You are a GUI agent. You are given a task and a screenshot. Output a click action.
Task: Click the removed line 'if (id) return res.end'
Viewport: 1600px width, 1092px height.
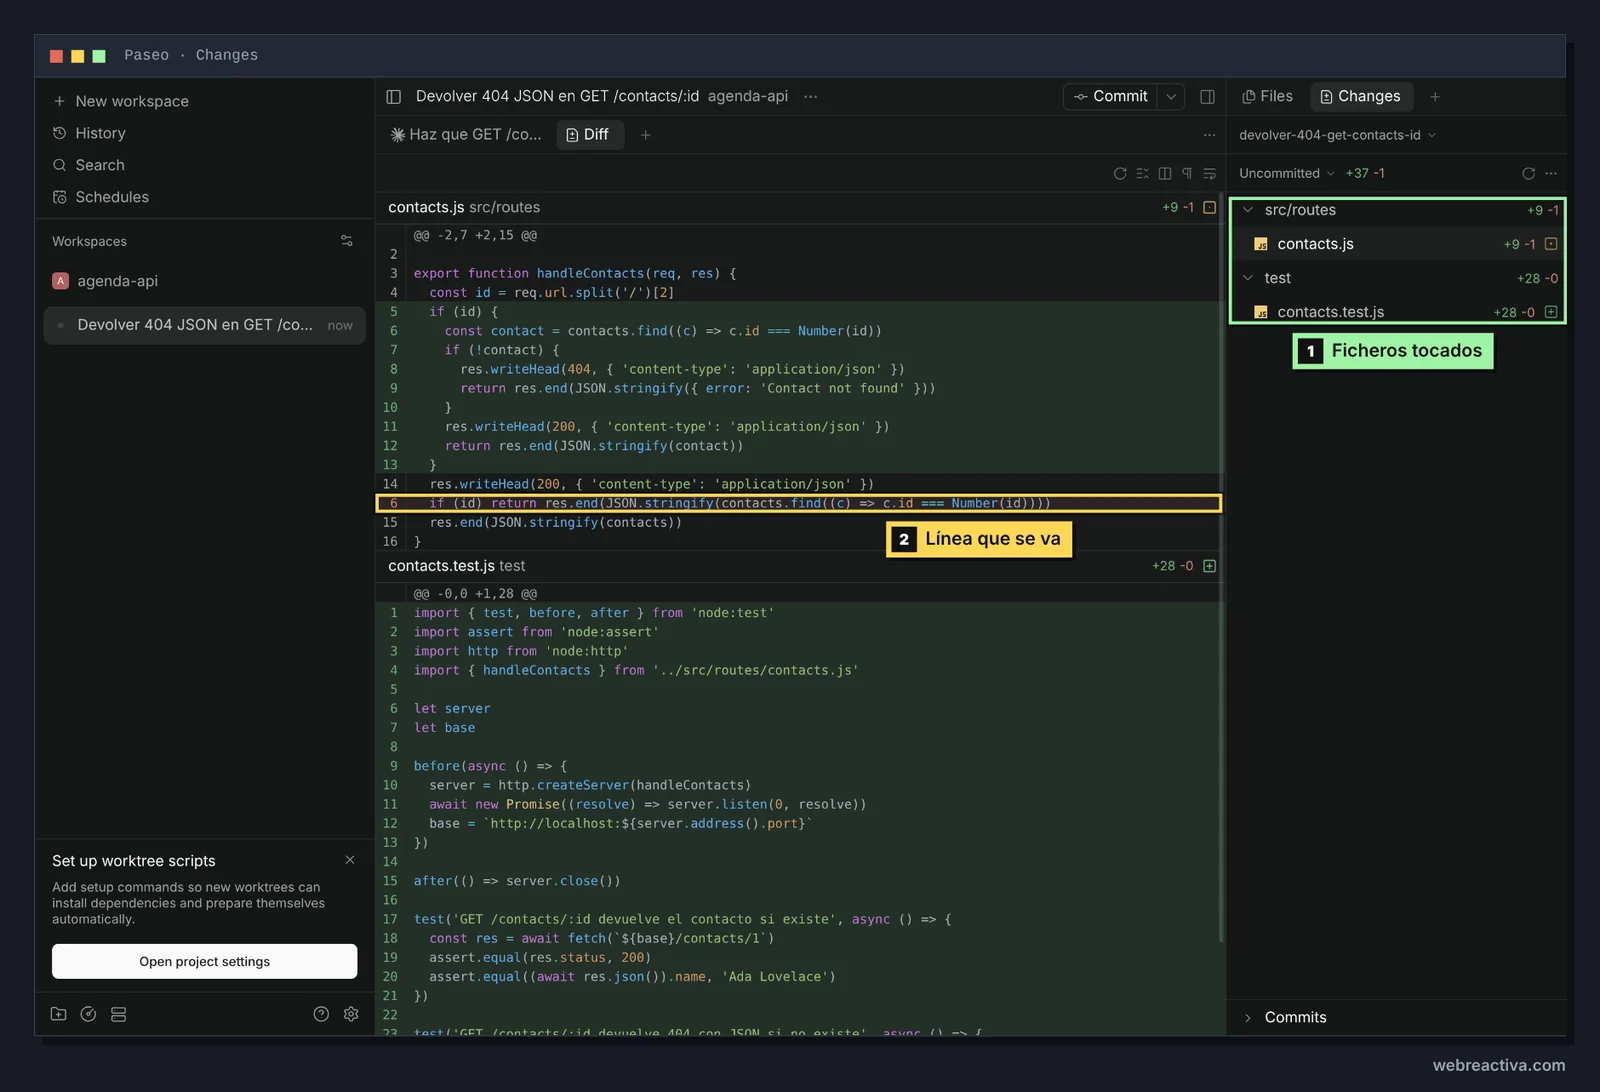798,503
